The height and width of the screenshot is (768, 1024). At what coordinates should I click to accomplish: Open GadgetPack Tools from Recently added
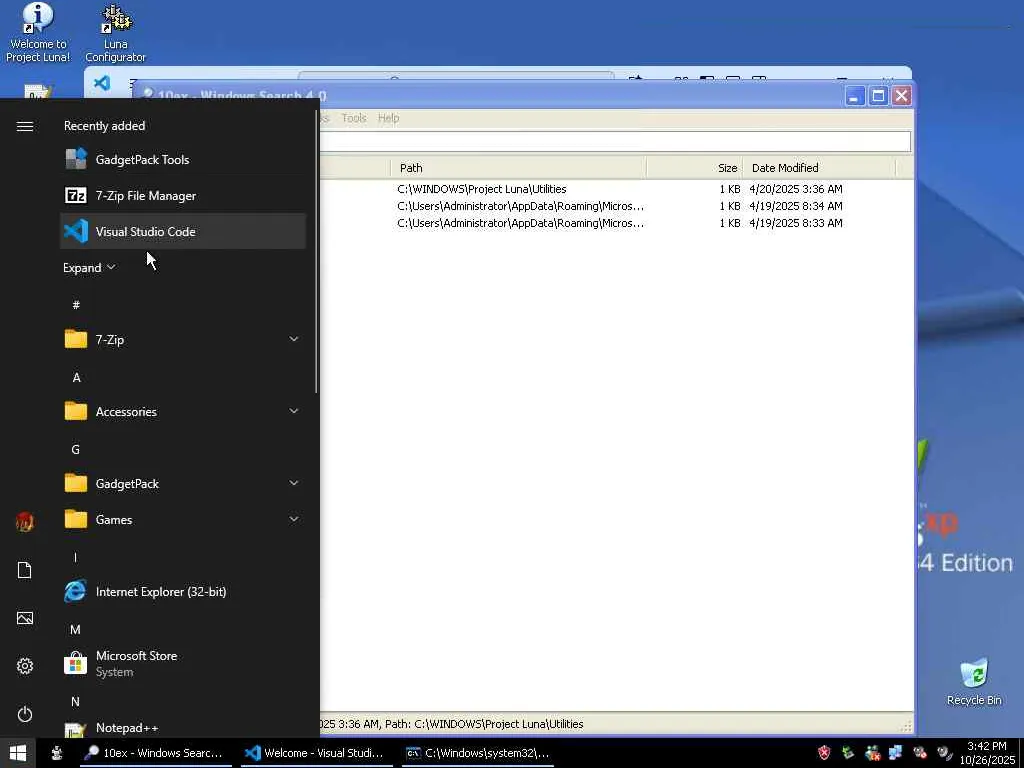click(x=183, y=159)
